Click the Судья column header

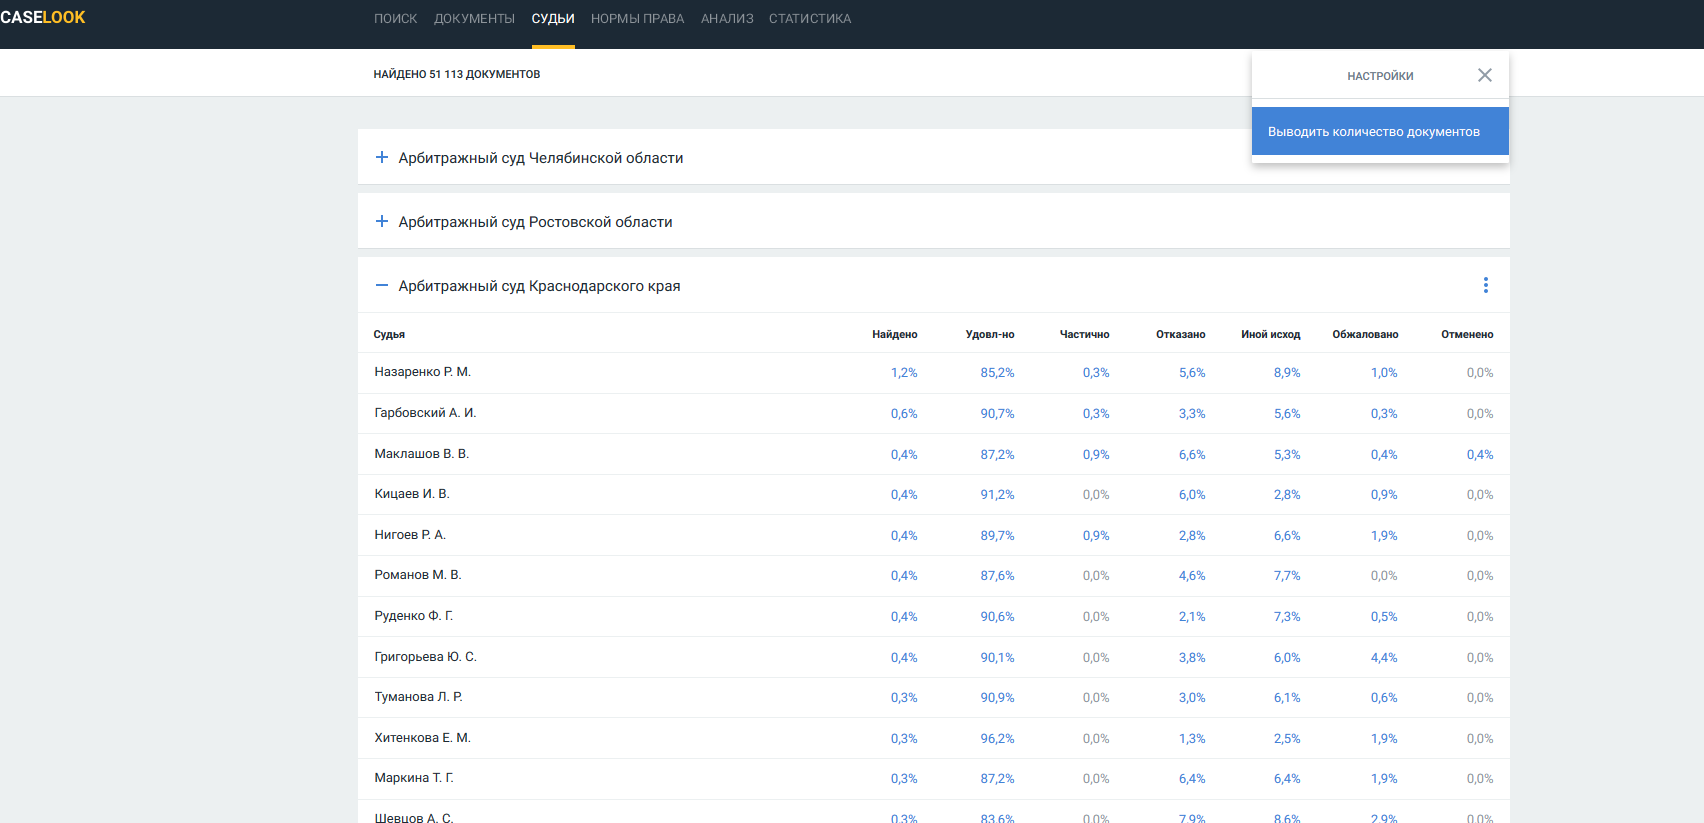click(389, 334)
